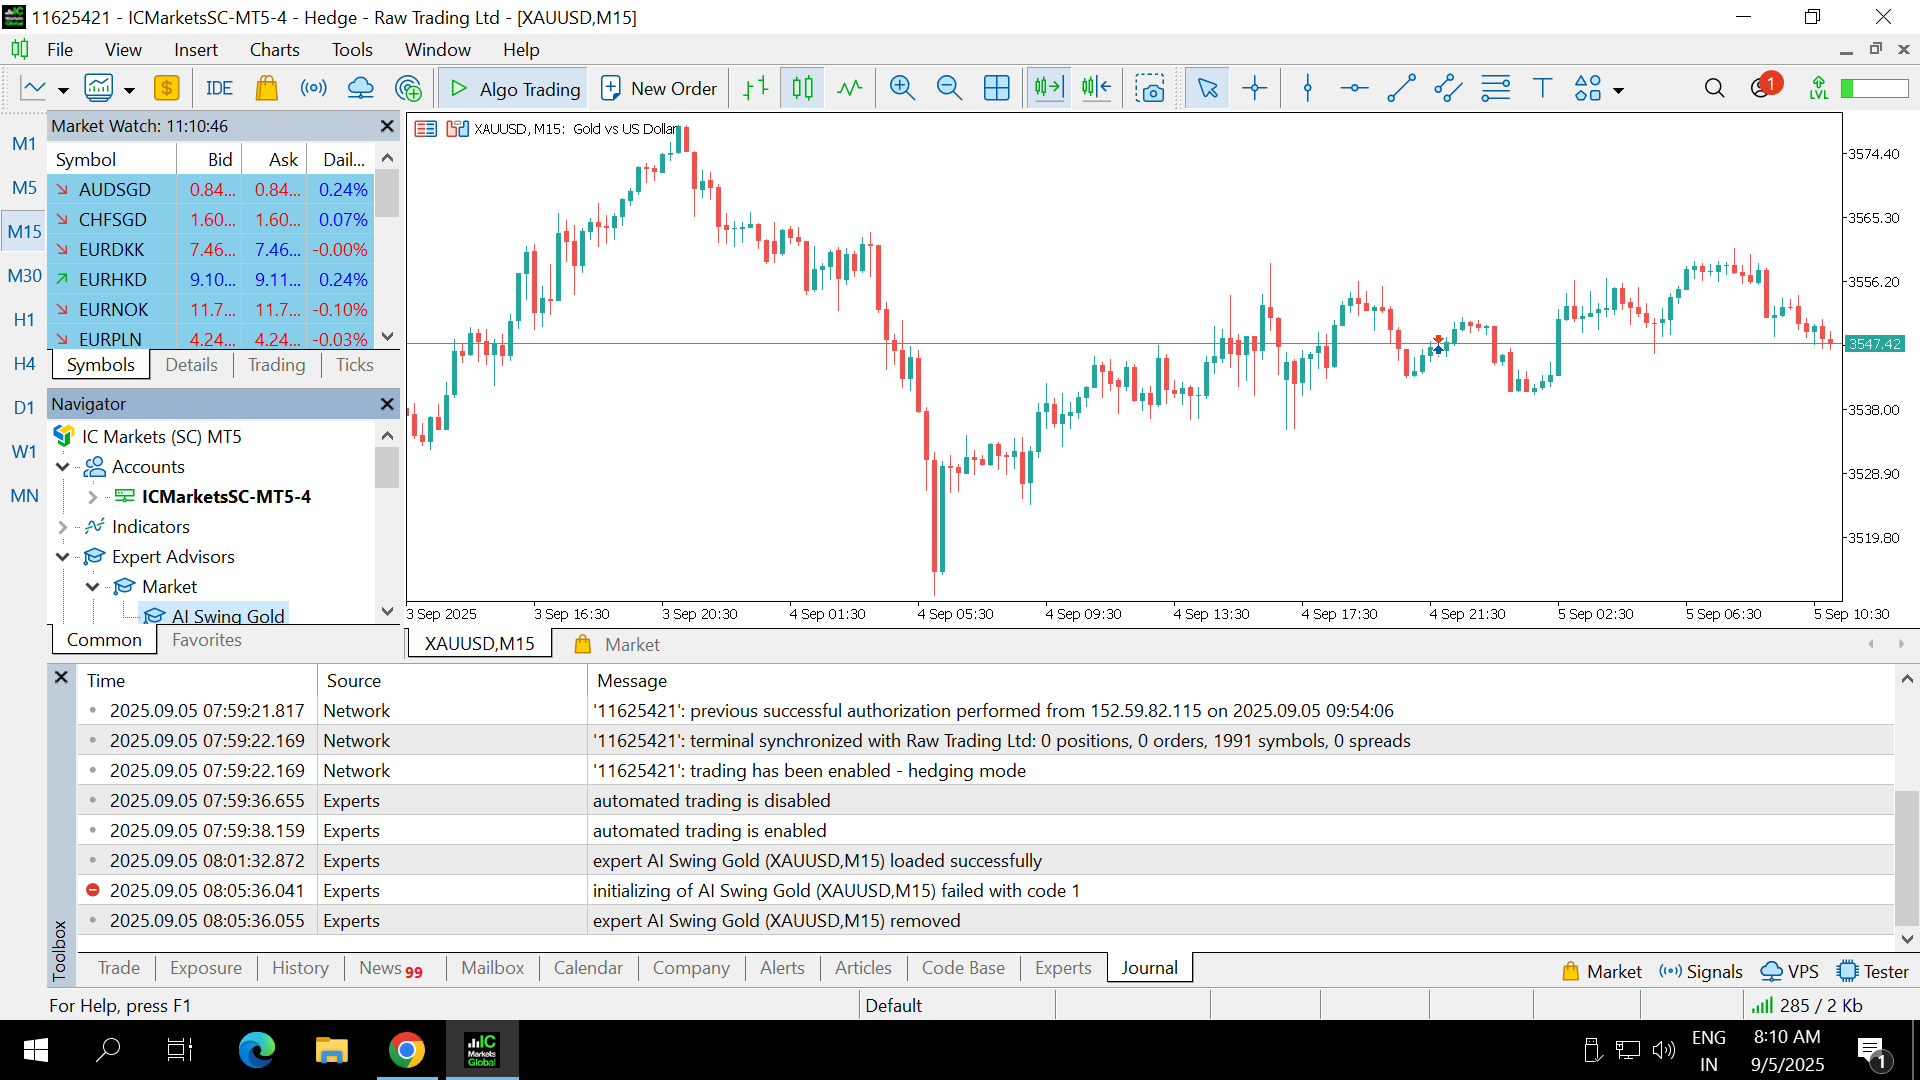Collapse the Expert Advisors tree node
The image size is (1920, 1080).
click(x=63, y=557)
